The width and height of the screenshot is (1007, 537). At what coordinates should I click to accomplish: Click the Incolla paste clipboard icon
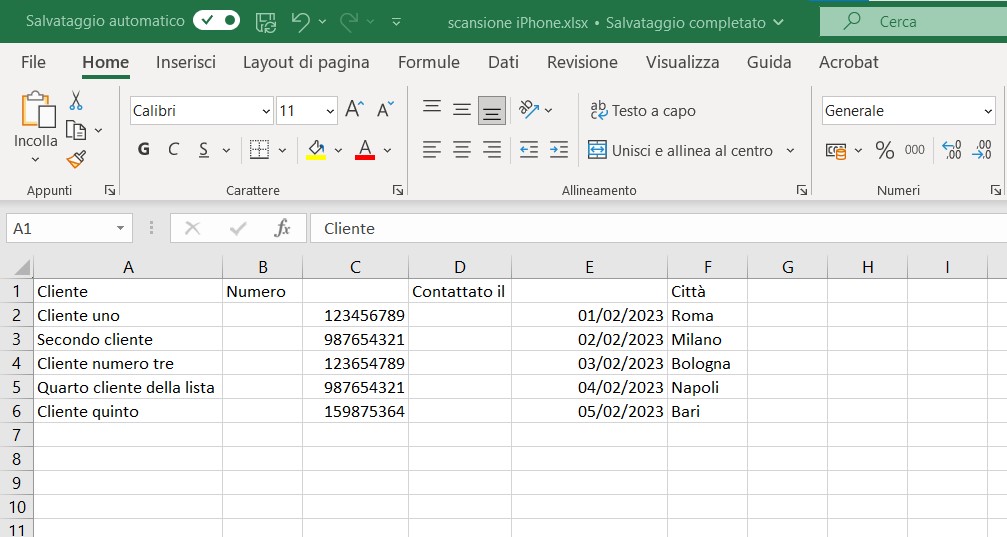point(37,110)
